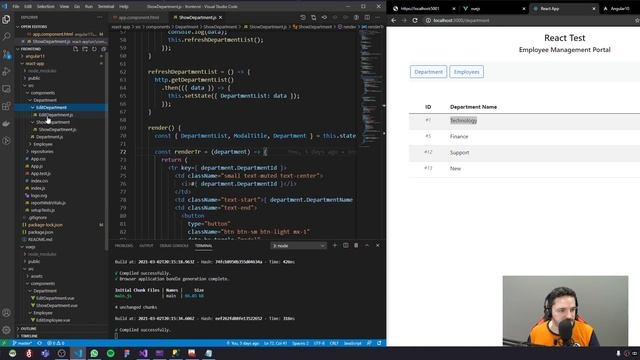Open Visual Studio purple icon in taskbar
Viewport: 640px width, 360px height.
coord(143,353)
